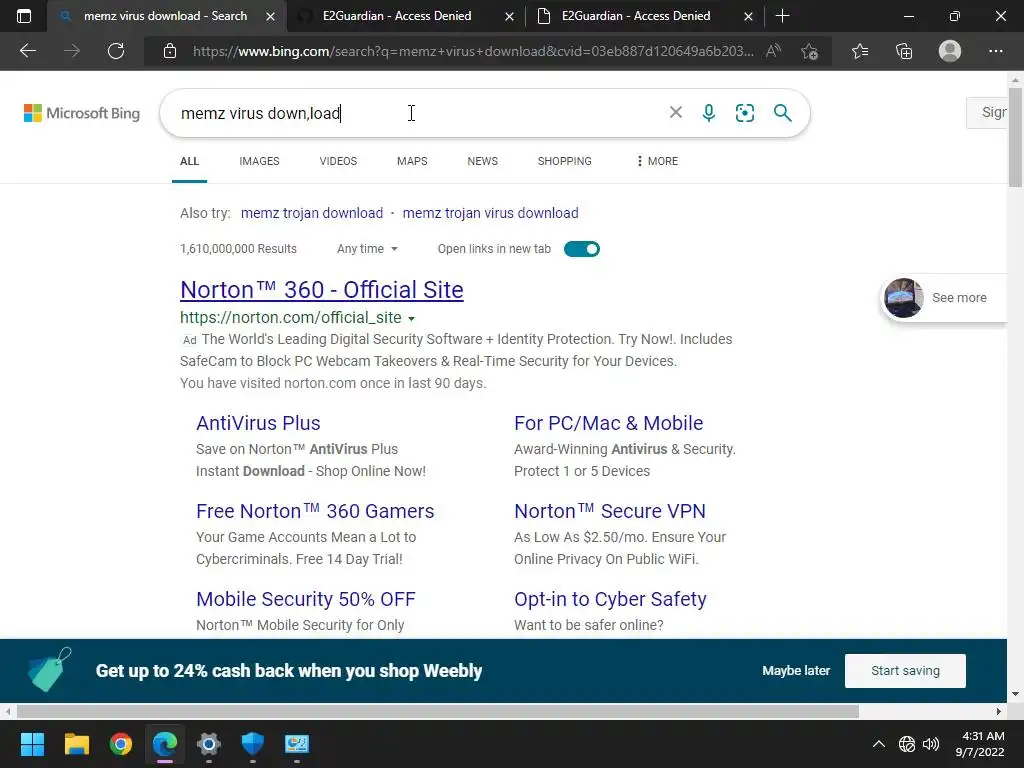The image size is (1024, 768).
Task: Expand the MORE search categories menu
Action: click(x=657, y=161)
